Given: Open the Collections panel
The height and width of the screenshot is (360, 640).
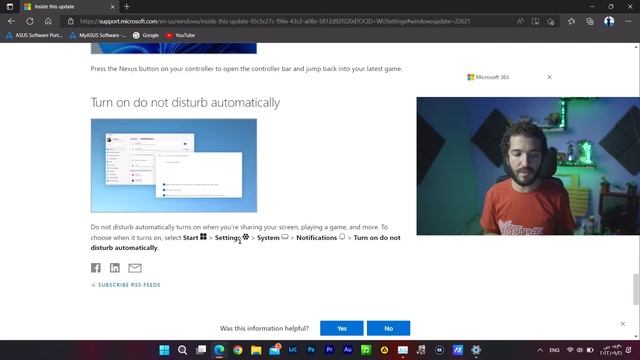Looking at the screenshot, I should [590, 21].
